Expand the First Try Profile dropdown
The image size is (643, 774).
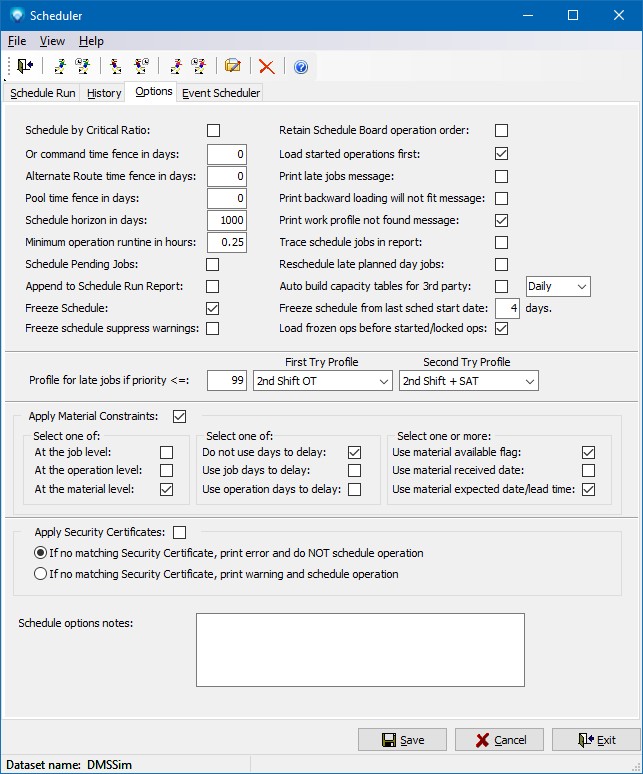pos(322,381)
